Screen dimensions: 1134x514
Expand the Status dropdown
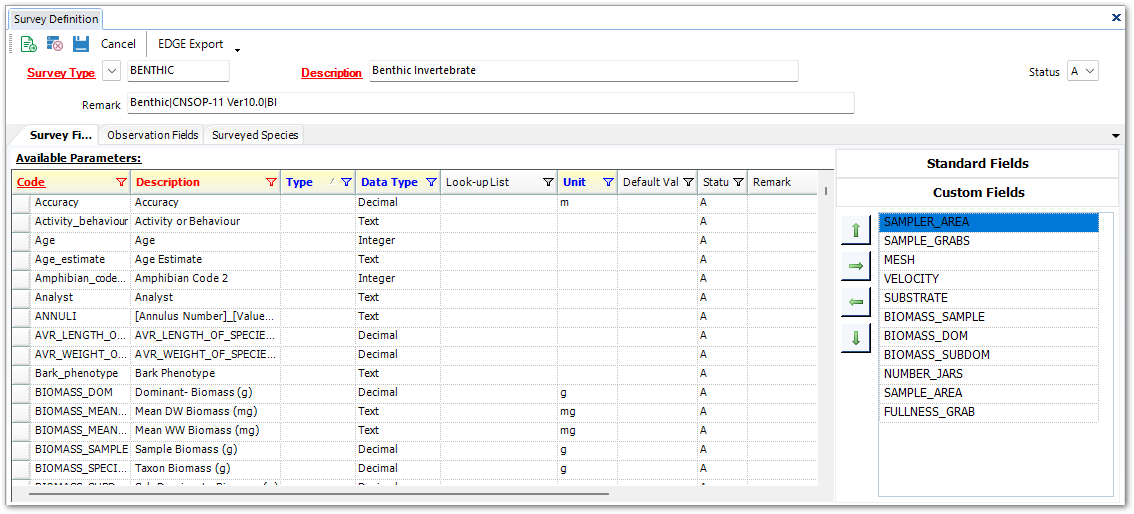[x=1090, y=71]
